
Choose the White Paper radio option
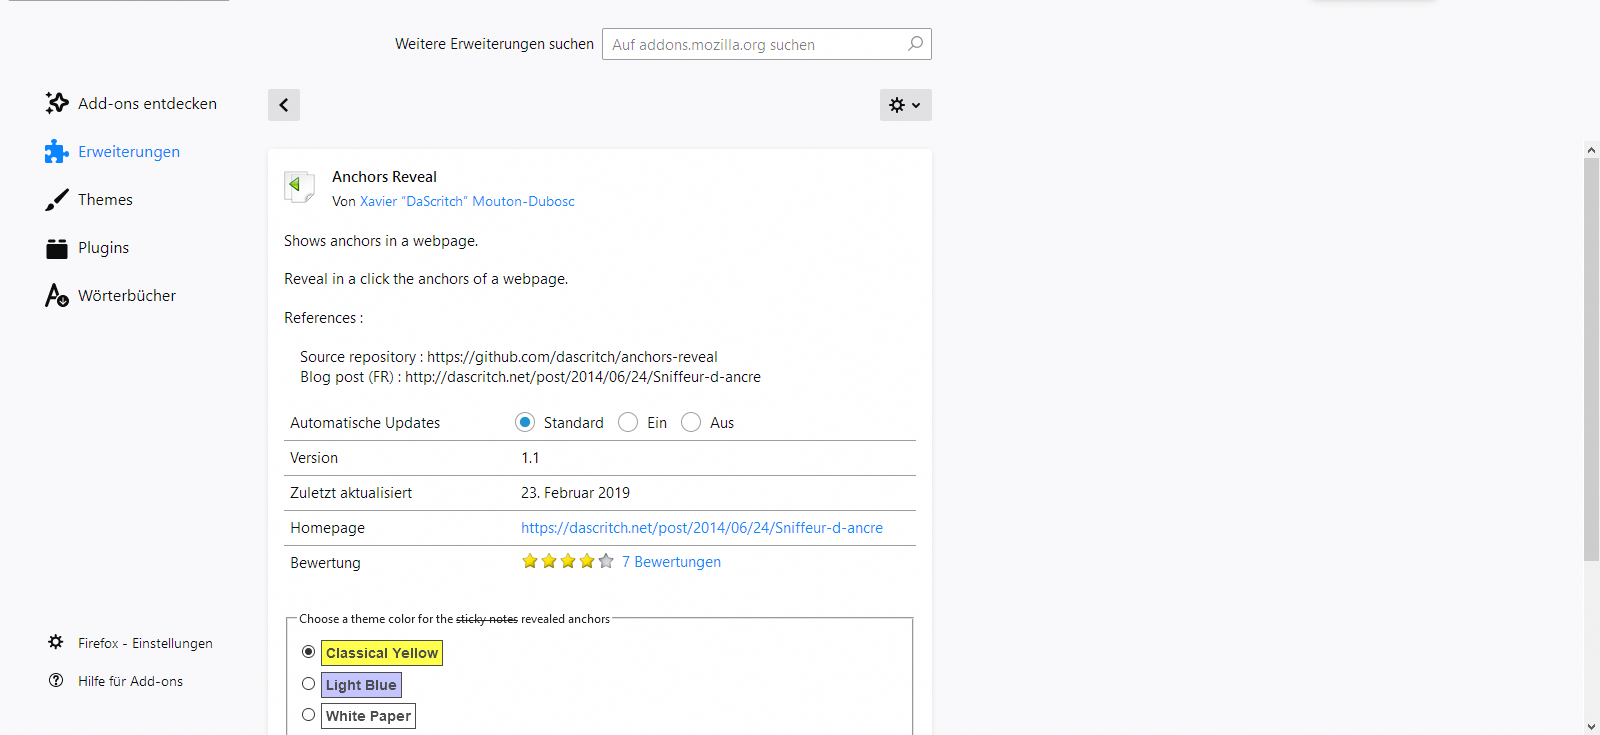click(308, 715)
